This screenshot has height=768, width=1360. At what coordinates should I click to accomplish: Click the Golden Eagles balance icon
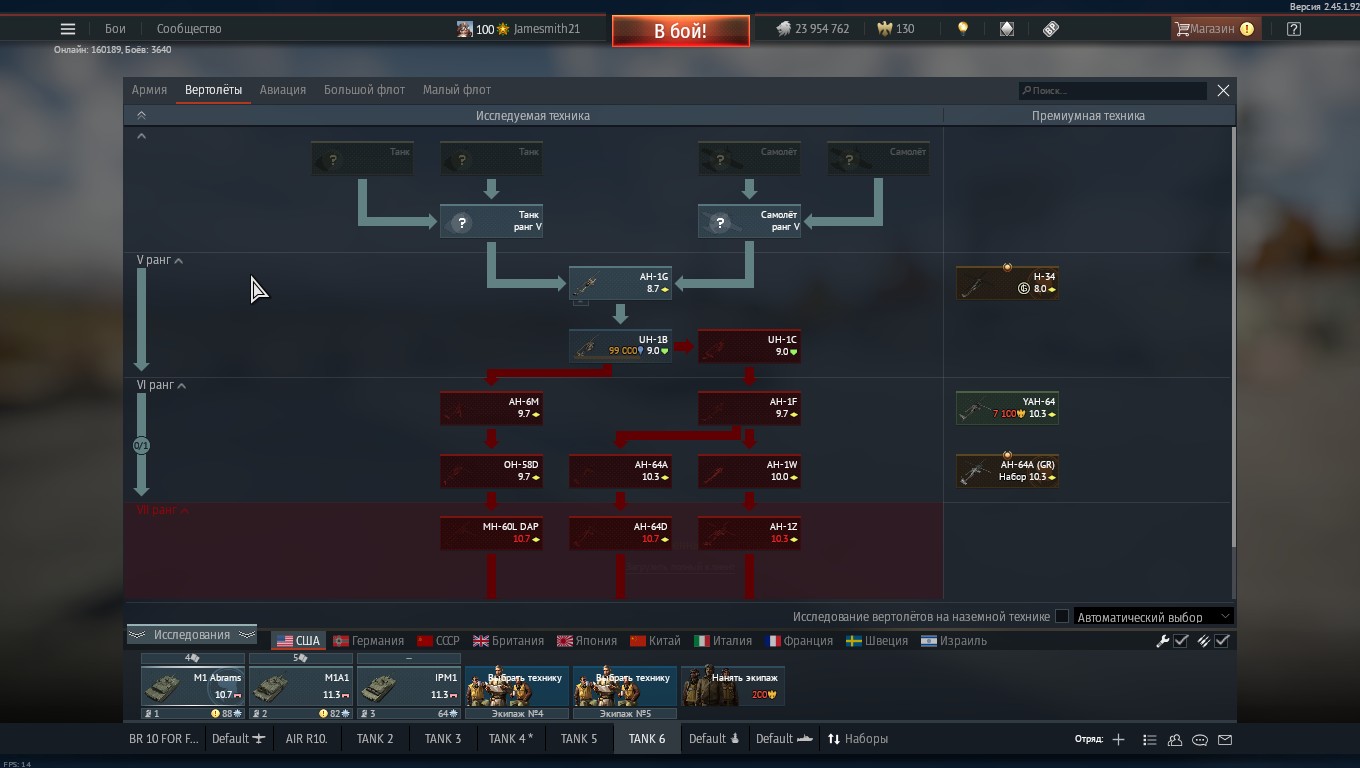(x=884, y=29)
